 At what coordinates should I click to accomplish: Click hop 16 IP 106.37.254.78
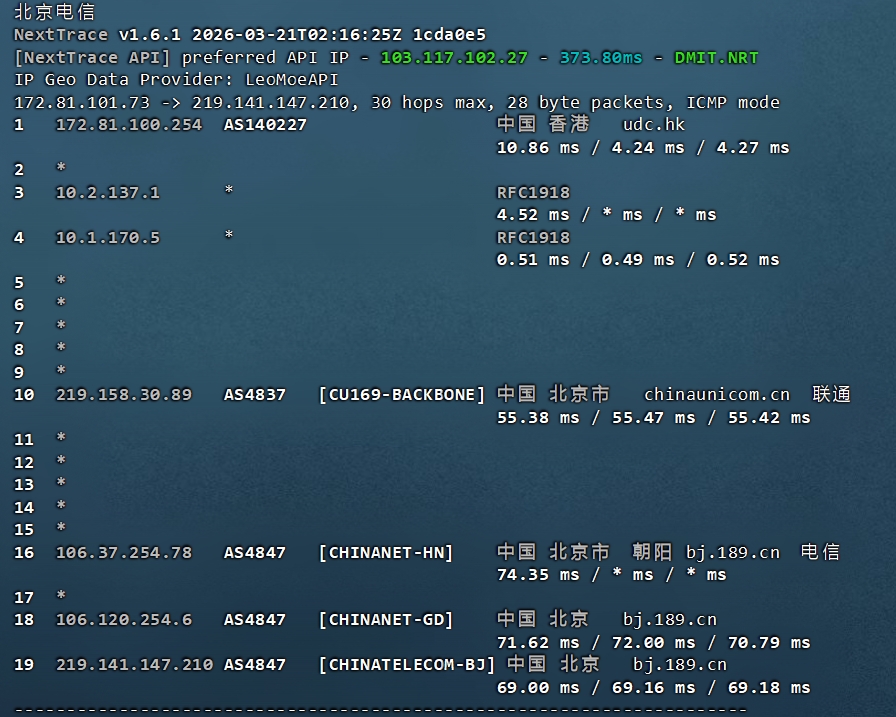[x=123, y=552]
